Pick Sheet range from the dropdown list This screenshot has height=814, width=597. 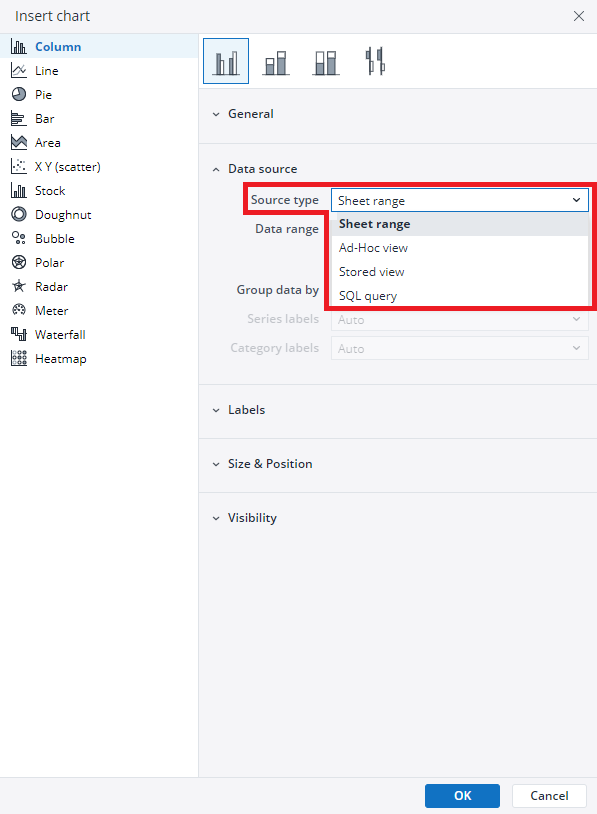[460, 224]
